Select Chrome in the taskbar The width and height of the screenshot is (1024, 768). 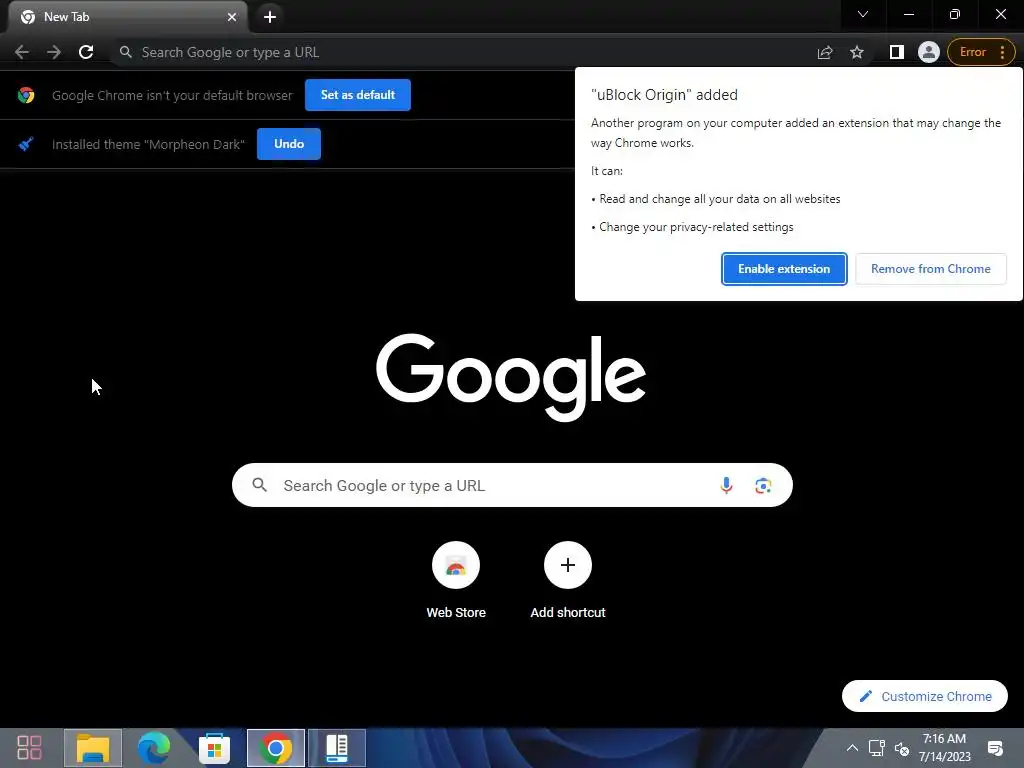pos(276,748)
